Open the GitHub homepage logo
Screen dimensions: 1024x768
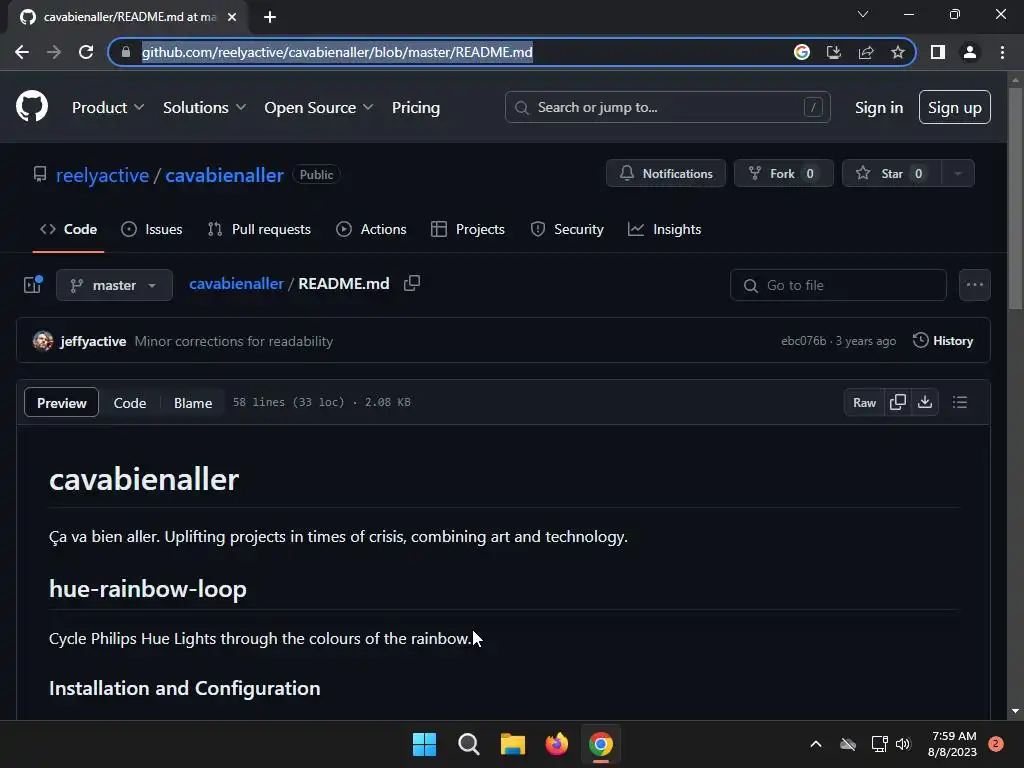(x=32, y=106)
